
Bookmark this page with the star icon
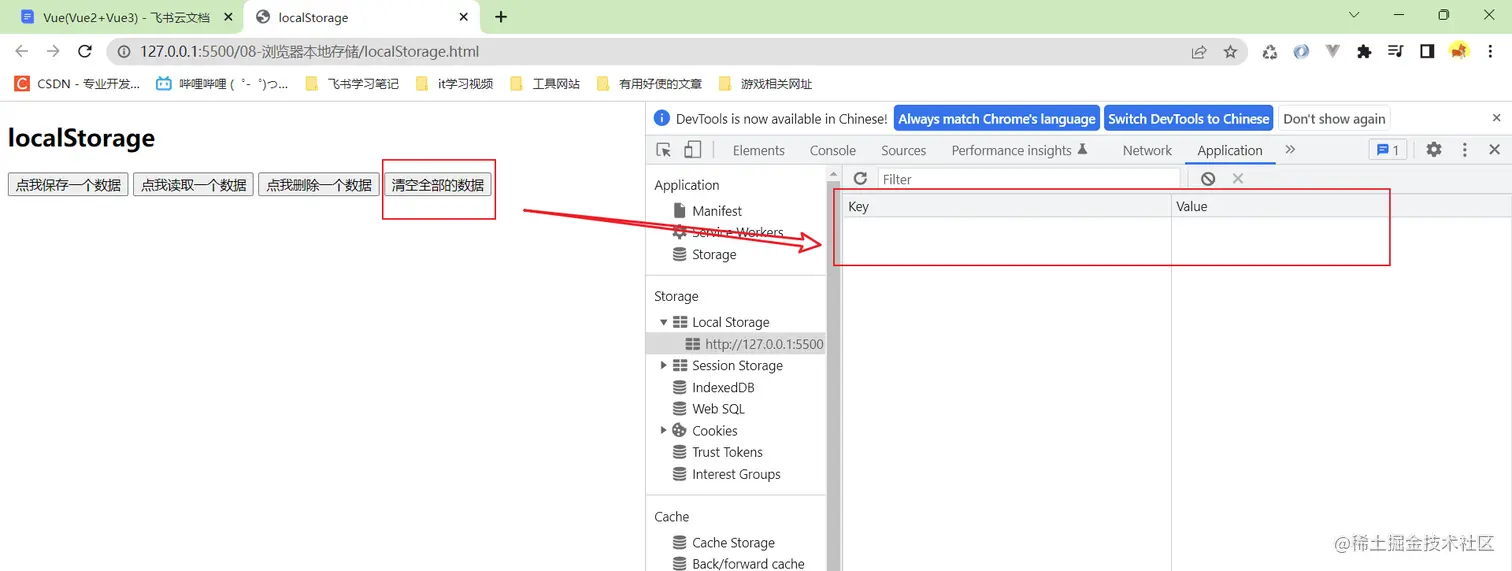click(x=1230, y=52)
